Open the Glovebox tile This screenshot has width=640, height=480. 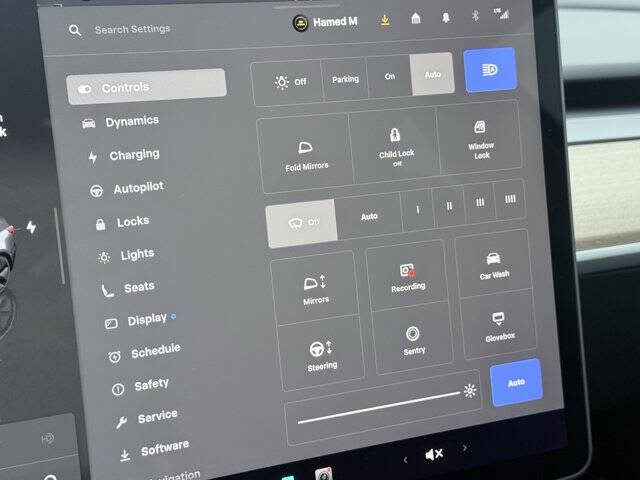(499, 325)
